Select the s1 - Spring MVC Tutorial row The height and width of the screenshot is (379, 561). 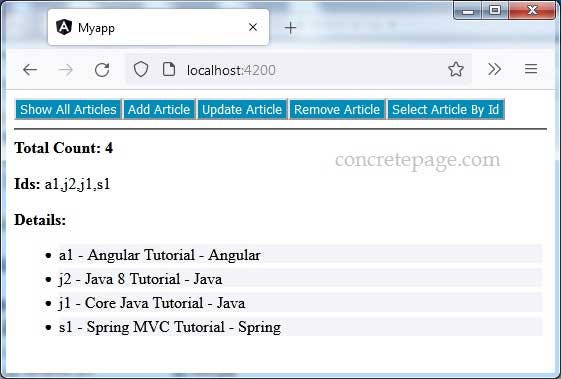tap(300, 327)
